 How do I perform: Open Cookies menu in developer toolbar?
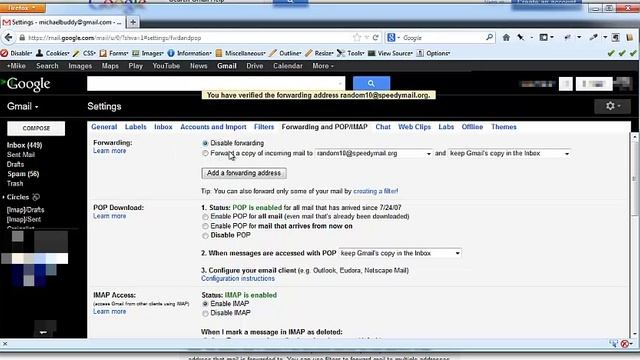click(53, 53)
